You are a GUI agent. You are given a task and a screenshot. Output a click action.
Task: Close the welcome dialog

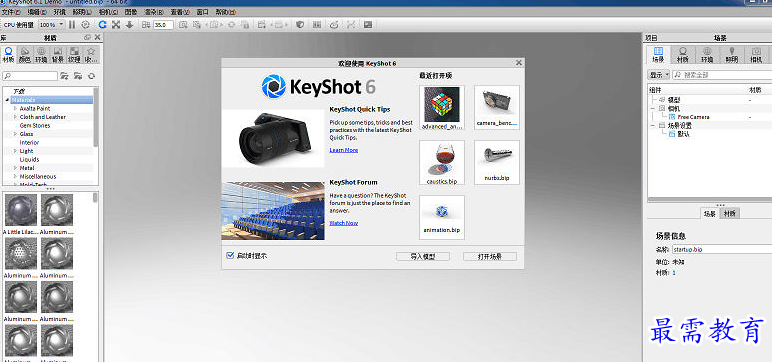pos(518,63)
